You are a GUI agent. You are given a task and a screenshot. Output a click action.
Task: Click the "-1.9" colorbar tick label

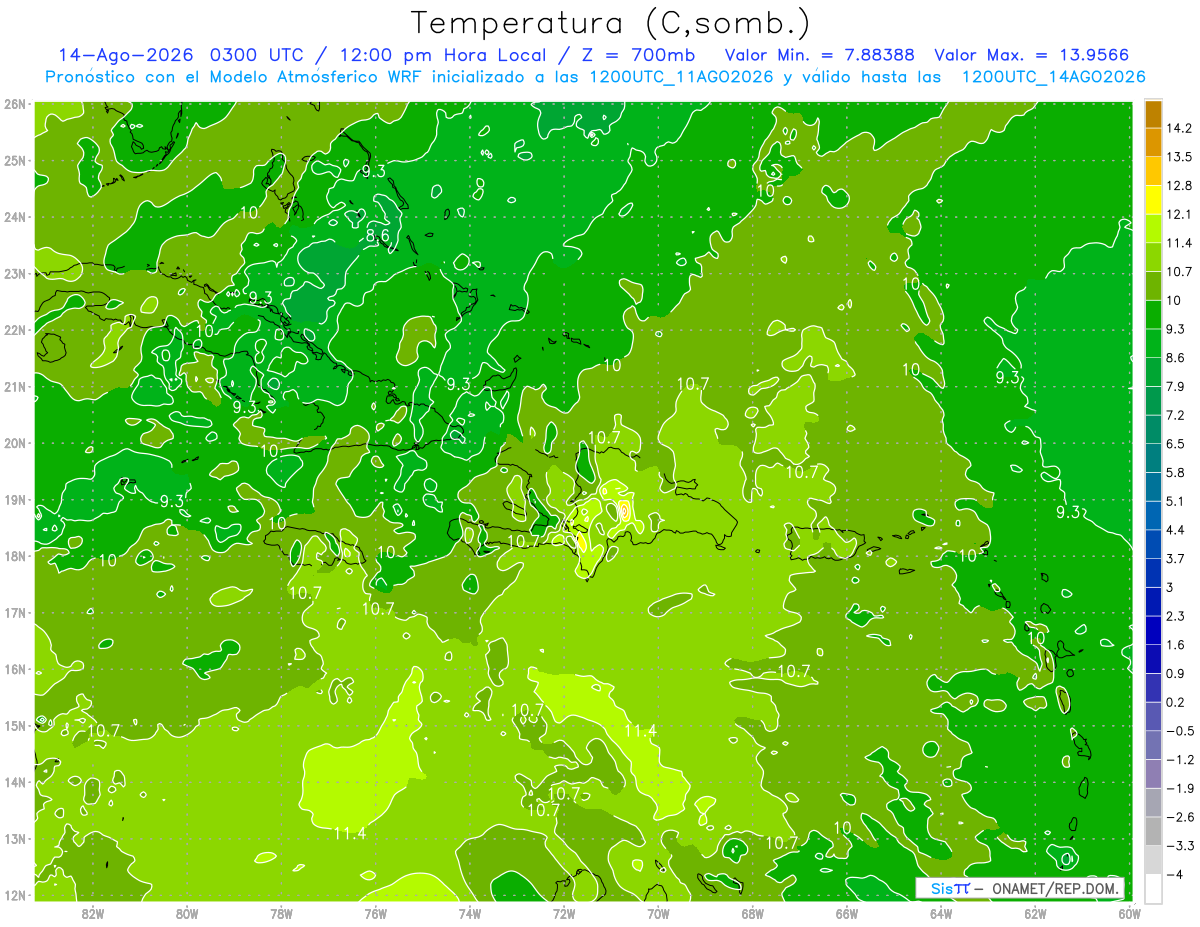[x=1179, y=788]
